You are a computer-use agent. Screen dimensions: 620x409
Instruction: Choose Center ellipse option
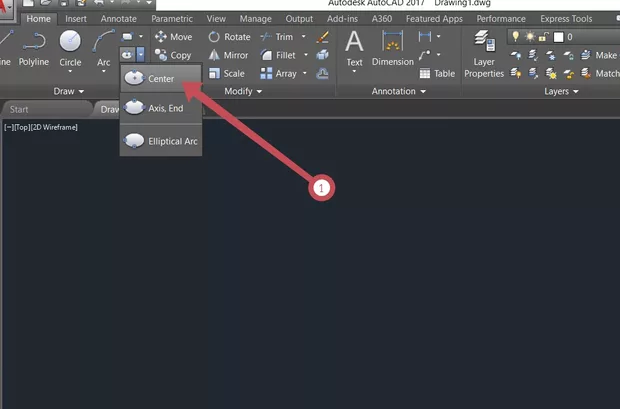[160, 78]
